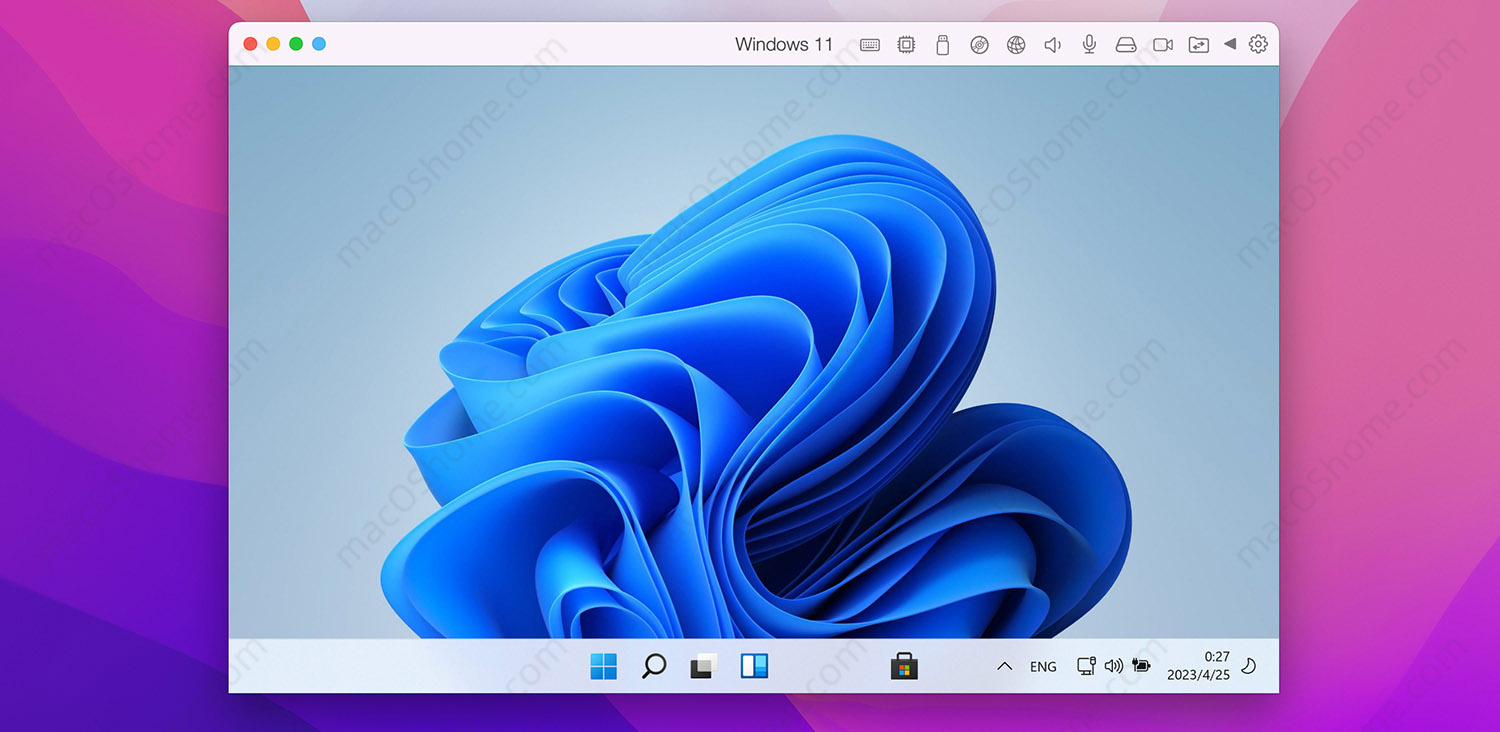Open the VM settings gear icon
The height and width of the screenshot is (732, 1500).
(x=1257, y=44)
